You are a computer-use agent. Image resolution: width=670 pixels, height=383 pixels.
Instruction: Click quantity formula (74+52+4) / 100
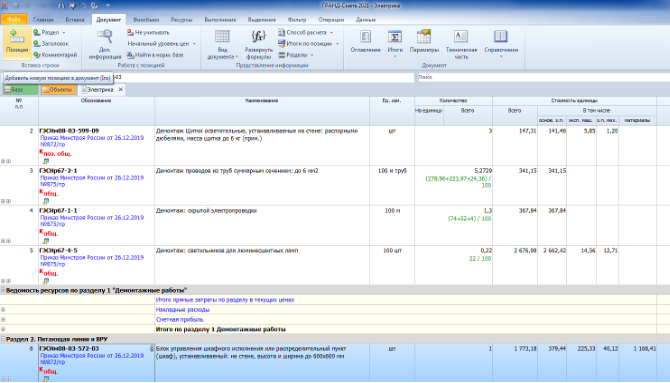[x=469, y=219]
